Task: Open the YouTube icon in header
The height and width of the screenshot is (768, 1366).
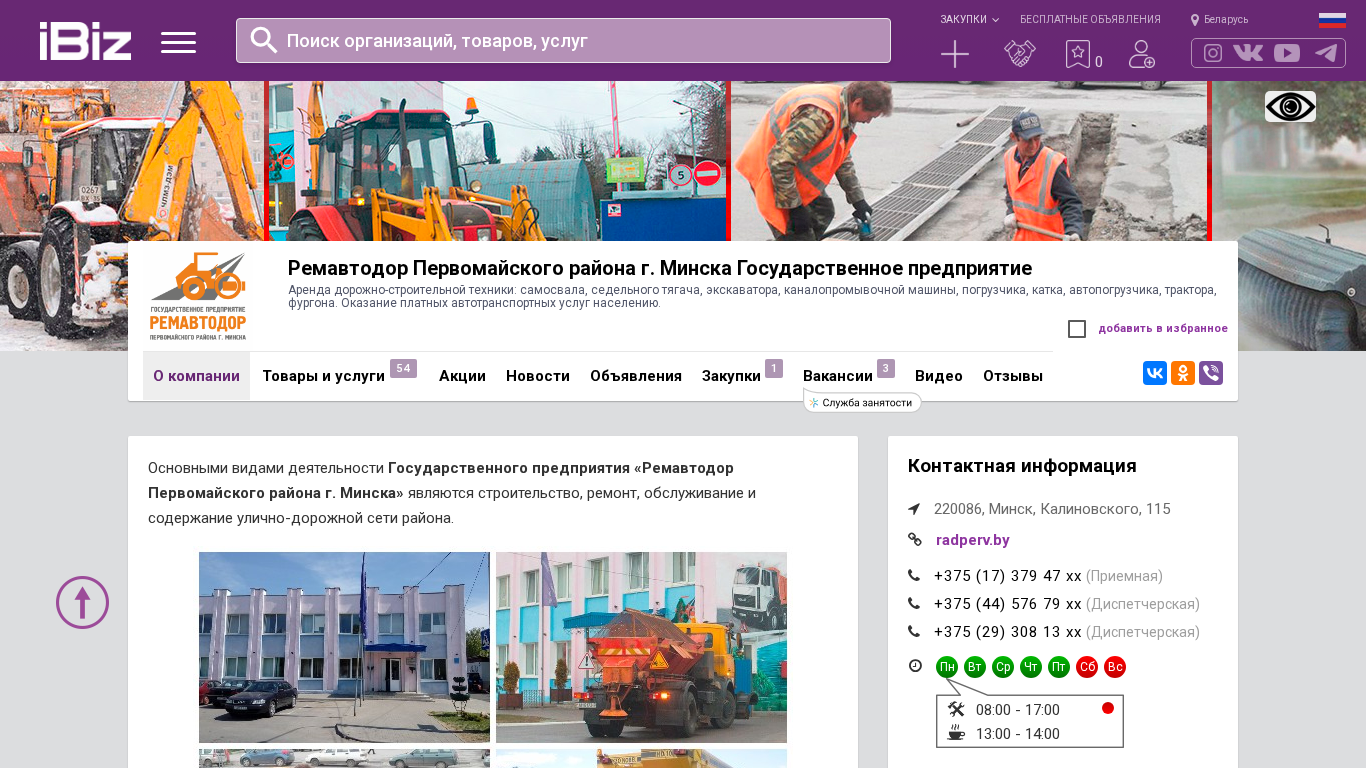Action: (x=1287, y=53)
